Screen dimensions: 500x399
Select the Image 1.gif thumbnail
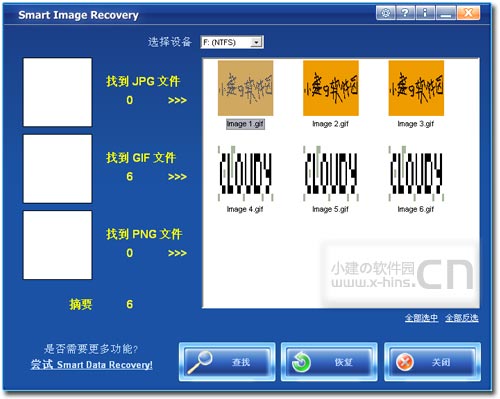245,88
